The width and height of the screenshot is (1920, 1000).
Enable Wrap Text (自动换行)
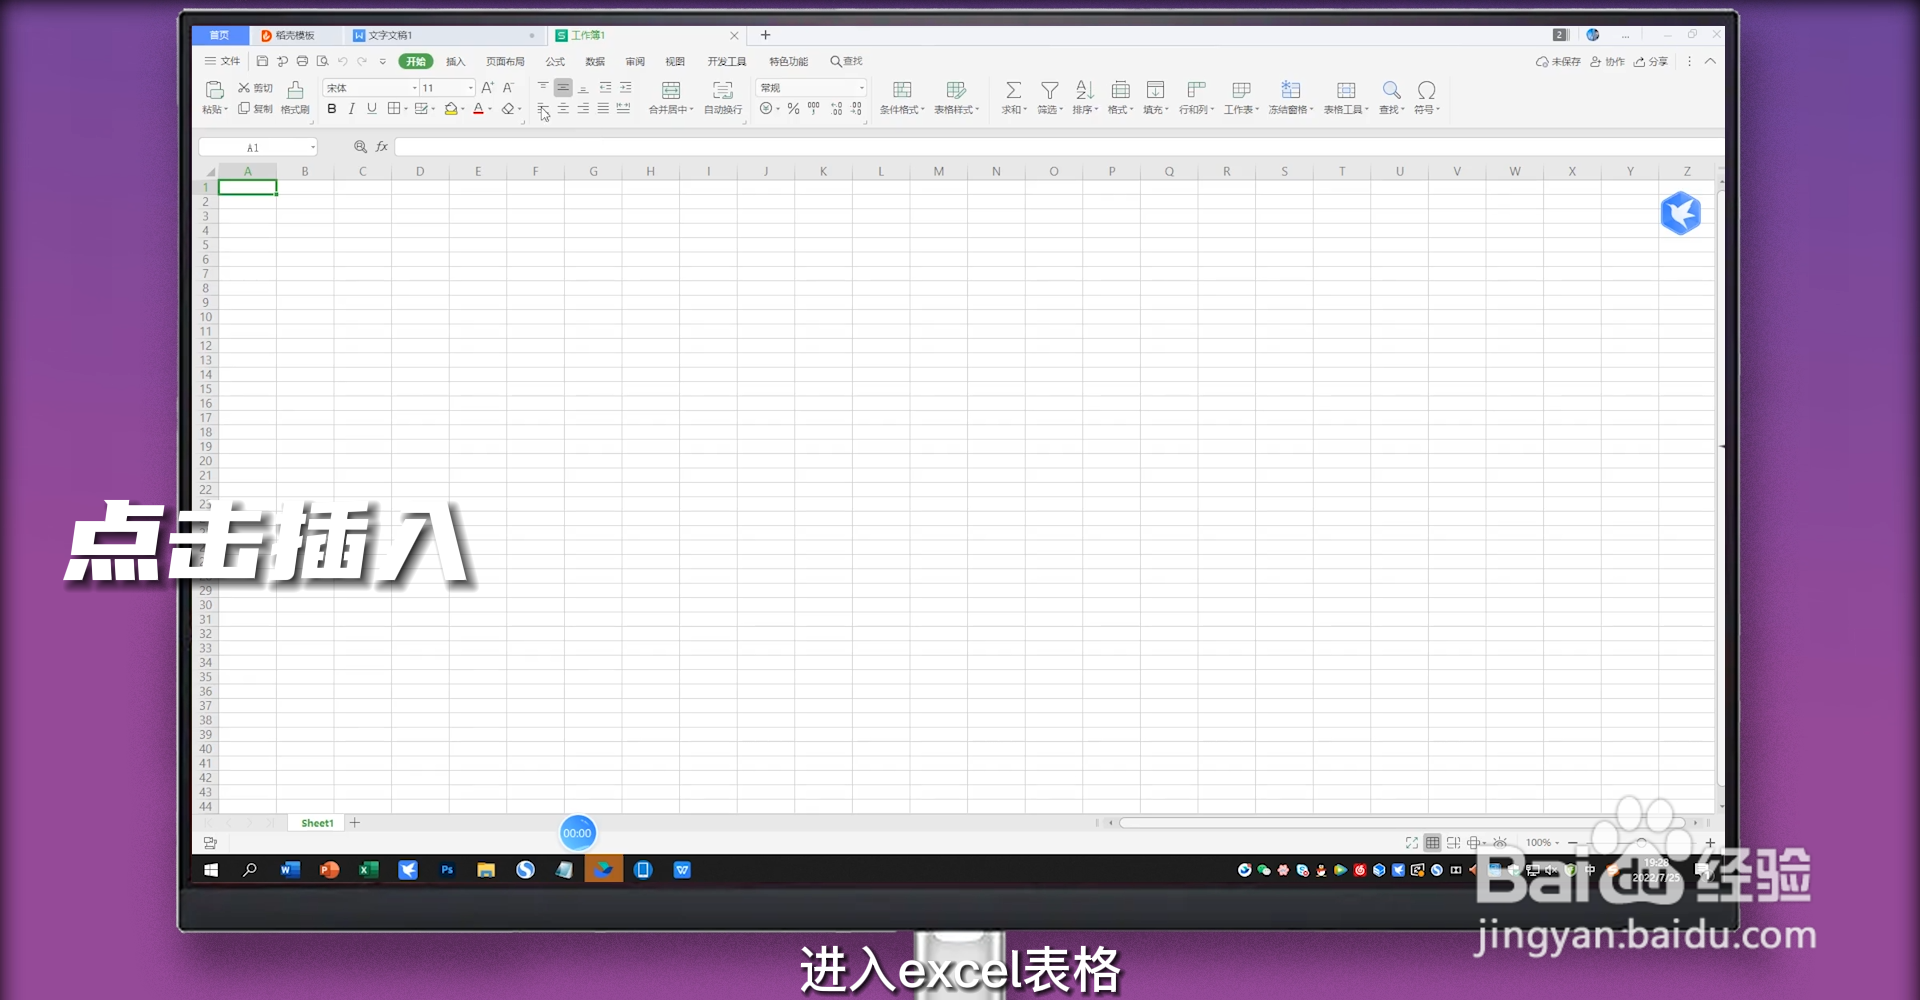coord(722,98)
